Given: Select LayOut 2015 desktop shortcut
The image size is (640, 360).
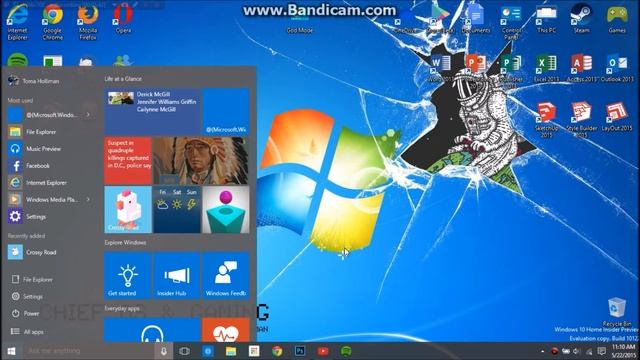Looking at the screenshot, I should coord(617,116).
